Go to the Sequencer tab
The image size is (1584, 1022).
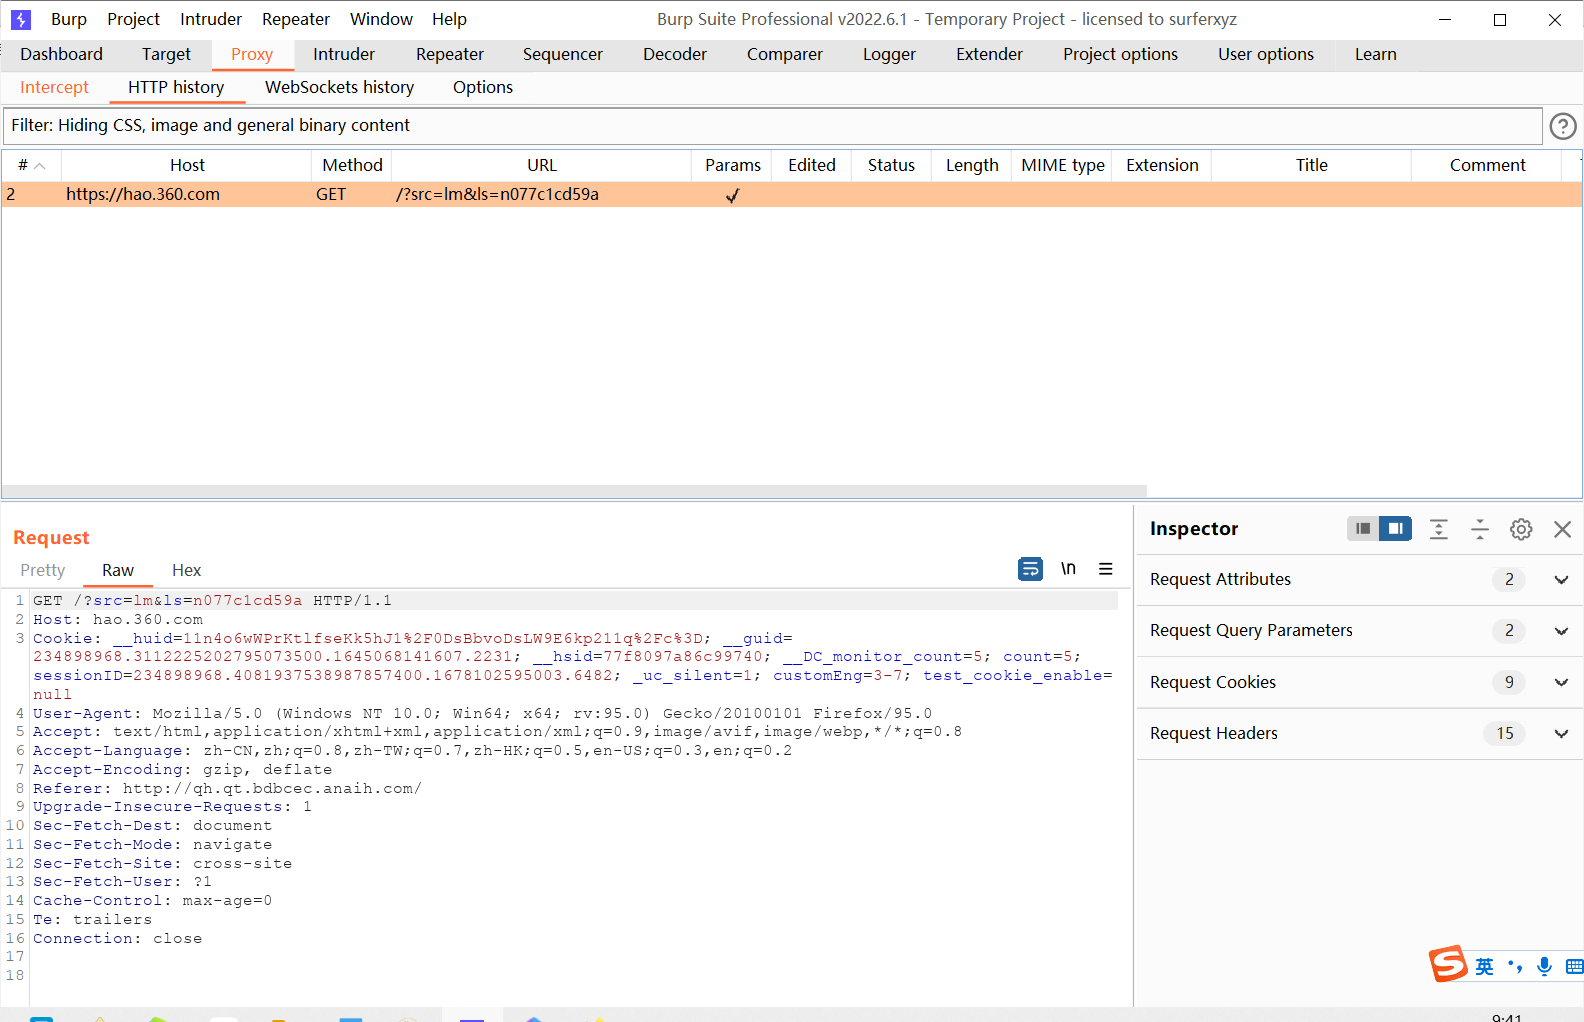tap(563, 55)
